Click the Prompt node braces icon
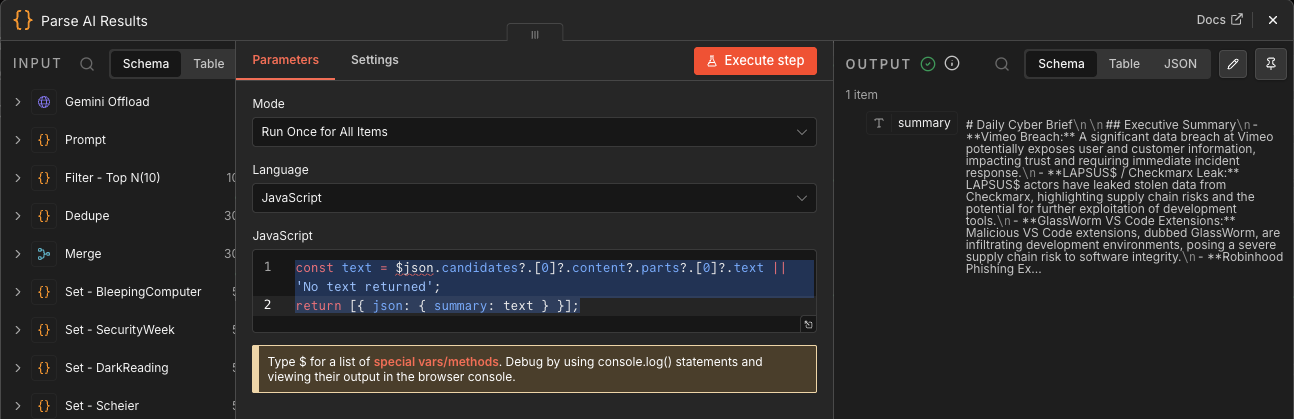Screen dimensions: 1294x419 pyautogui.click(x=43, y=140)
